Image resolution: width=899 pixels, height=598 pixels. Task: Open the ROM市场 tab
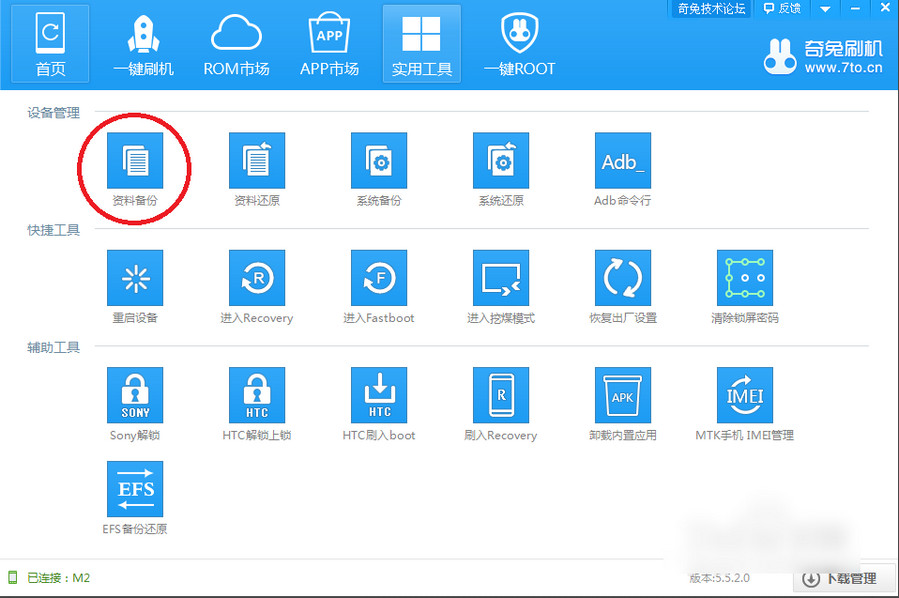coord(236,44)
